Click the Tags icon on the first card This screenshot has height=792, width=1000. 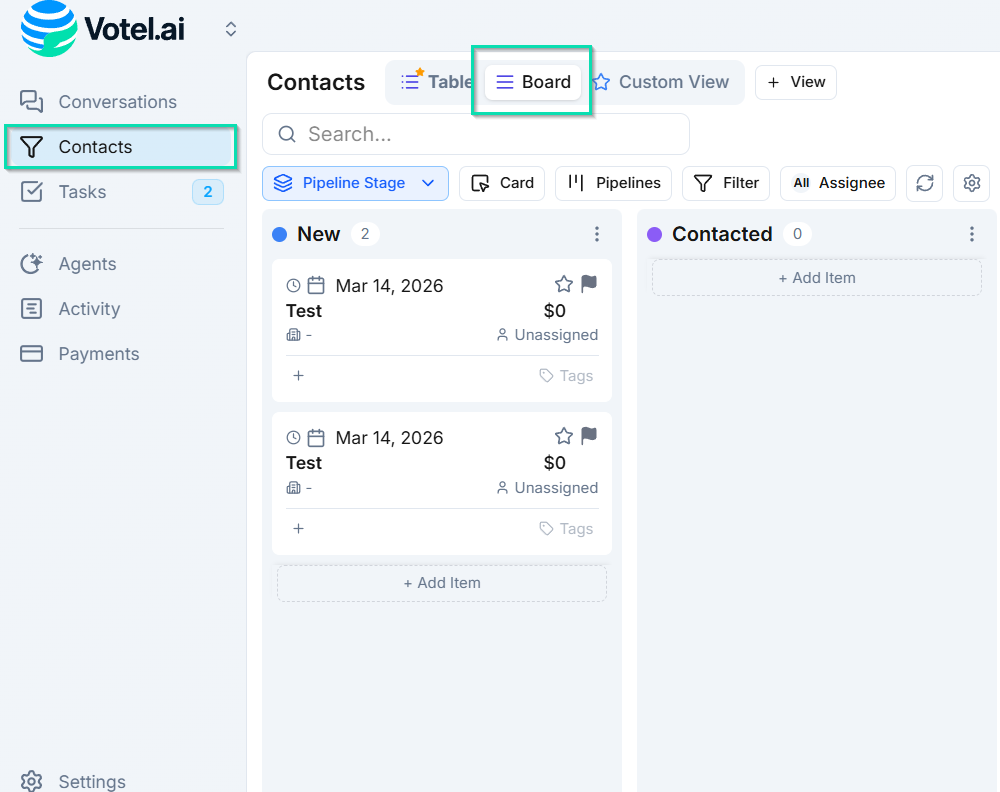pyautogui.click(x=546, y=374)
